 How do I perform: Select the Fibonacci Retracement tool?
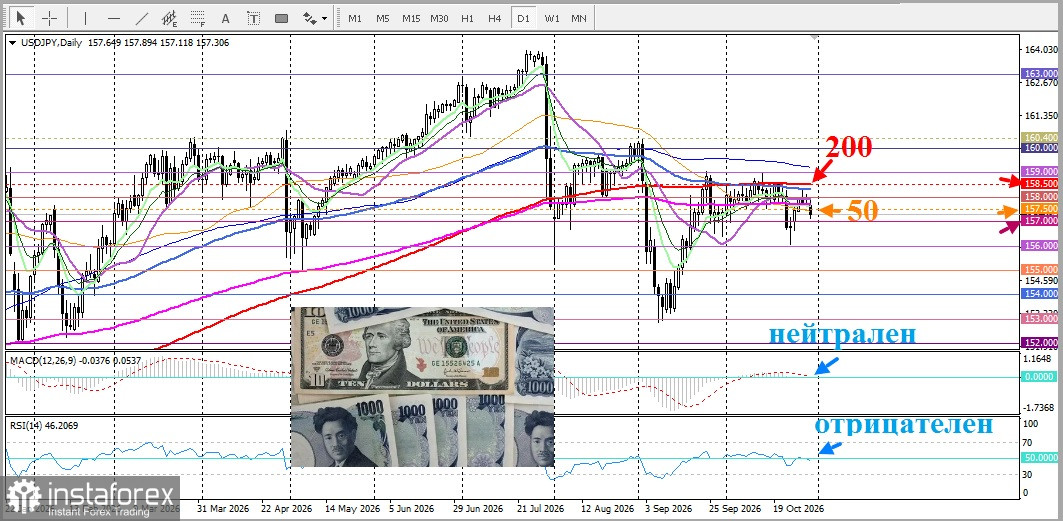pyautogui.click(x=198, y=18)
